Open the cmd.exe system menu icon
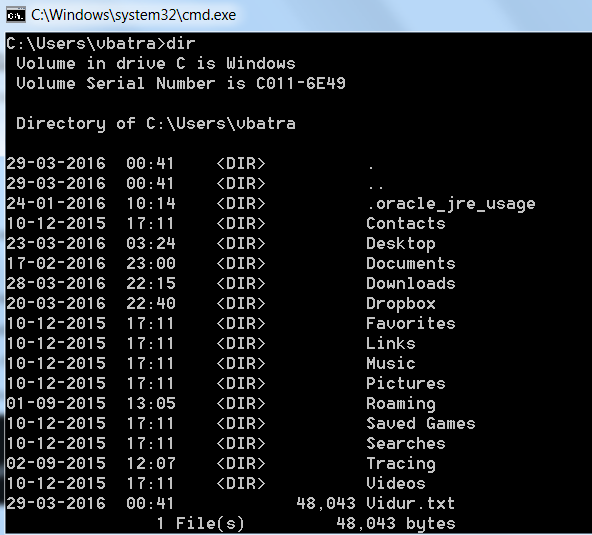Image resolution: width=592 pixels, height=535 pixels. [16, 15]
